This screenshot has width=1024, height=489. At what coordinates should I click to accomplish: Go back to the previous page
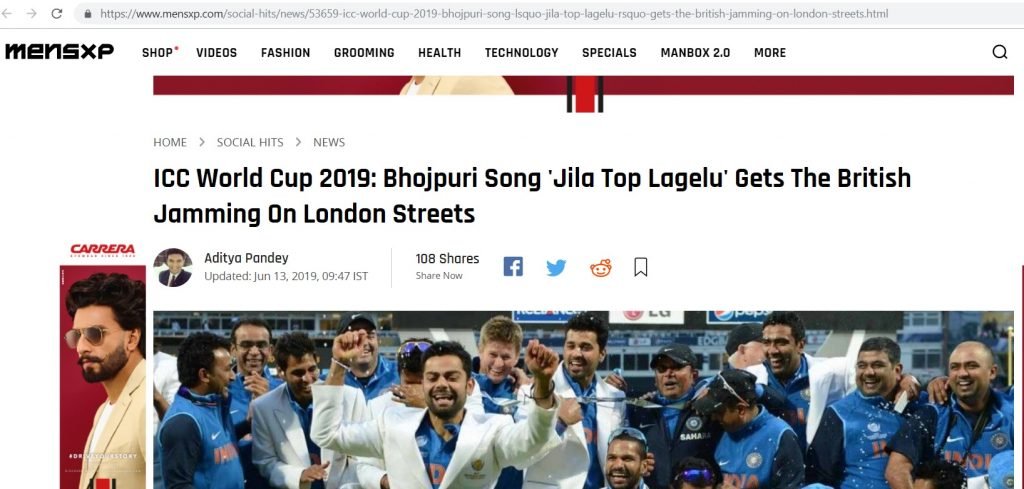[x=7, y=13]
